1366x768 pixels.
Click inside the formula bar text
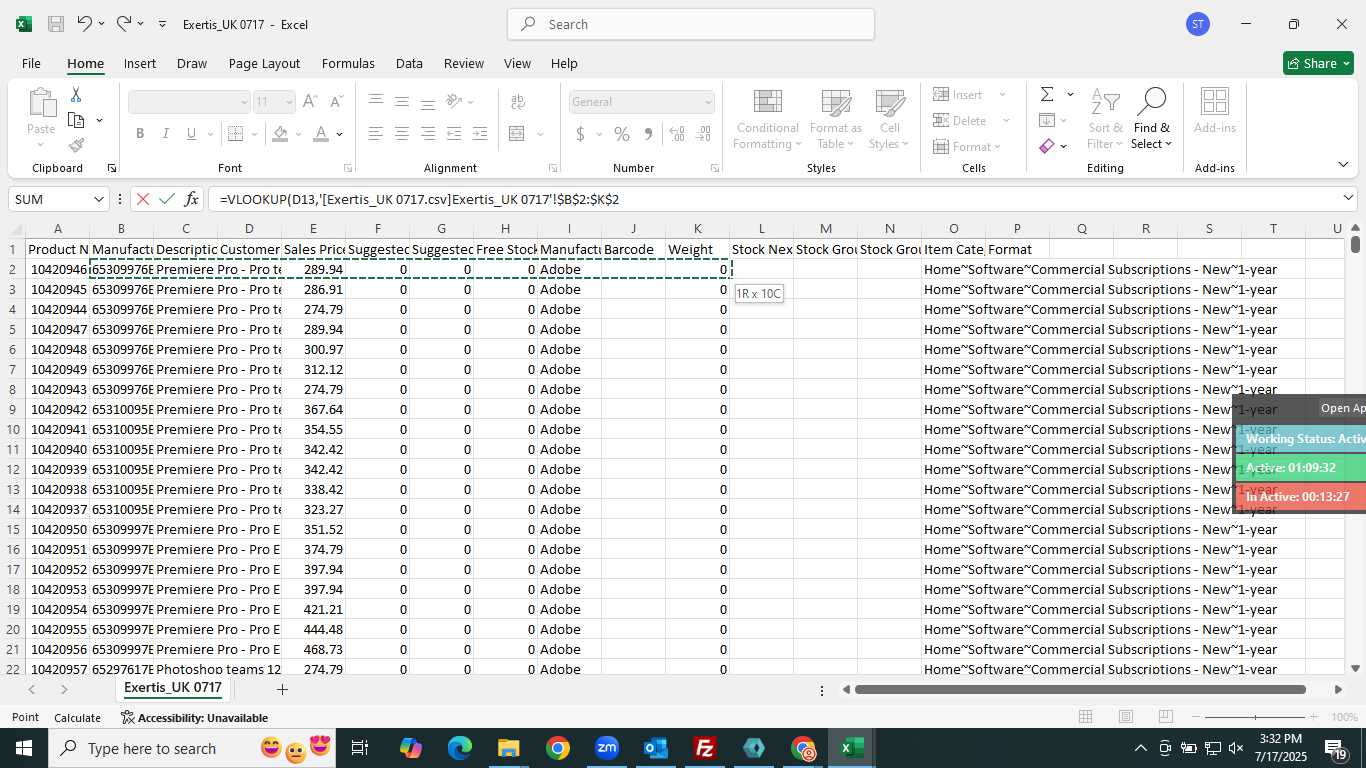[x=419, y=199]
